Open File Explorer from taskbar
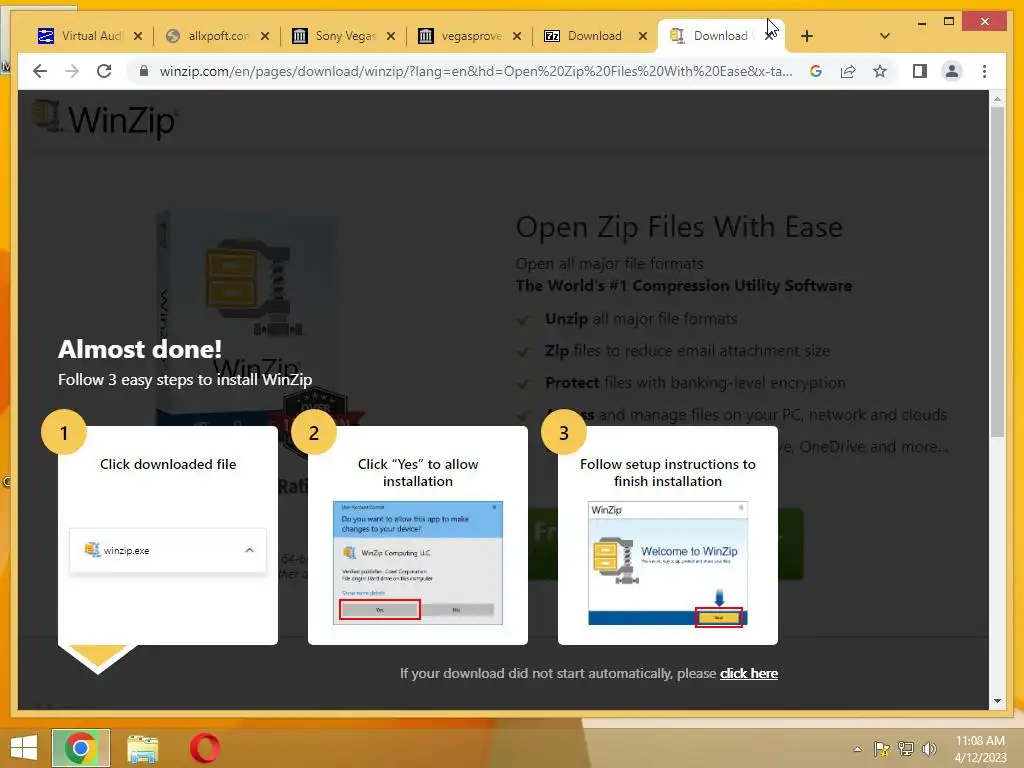Image resolution: width=1024 pixels, height=768 pixels. tap(142, 748)
